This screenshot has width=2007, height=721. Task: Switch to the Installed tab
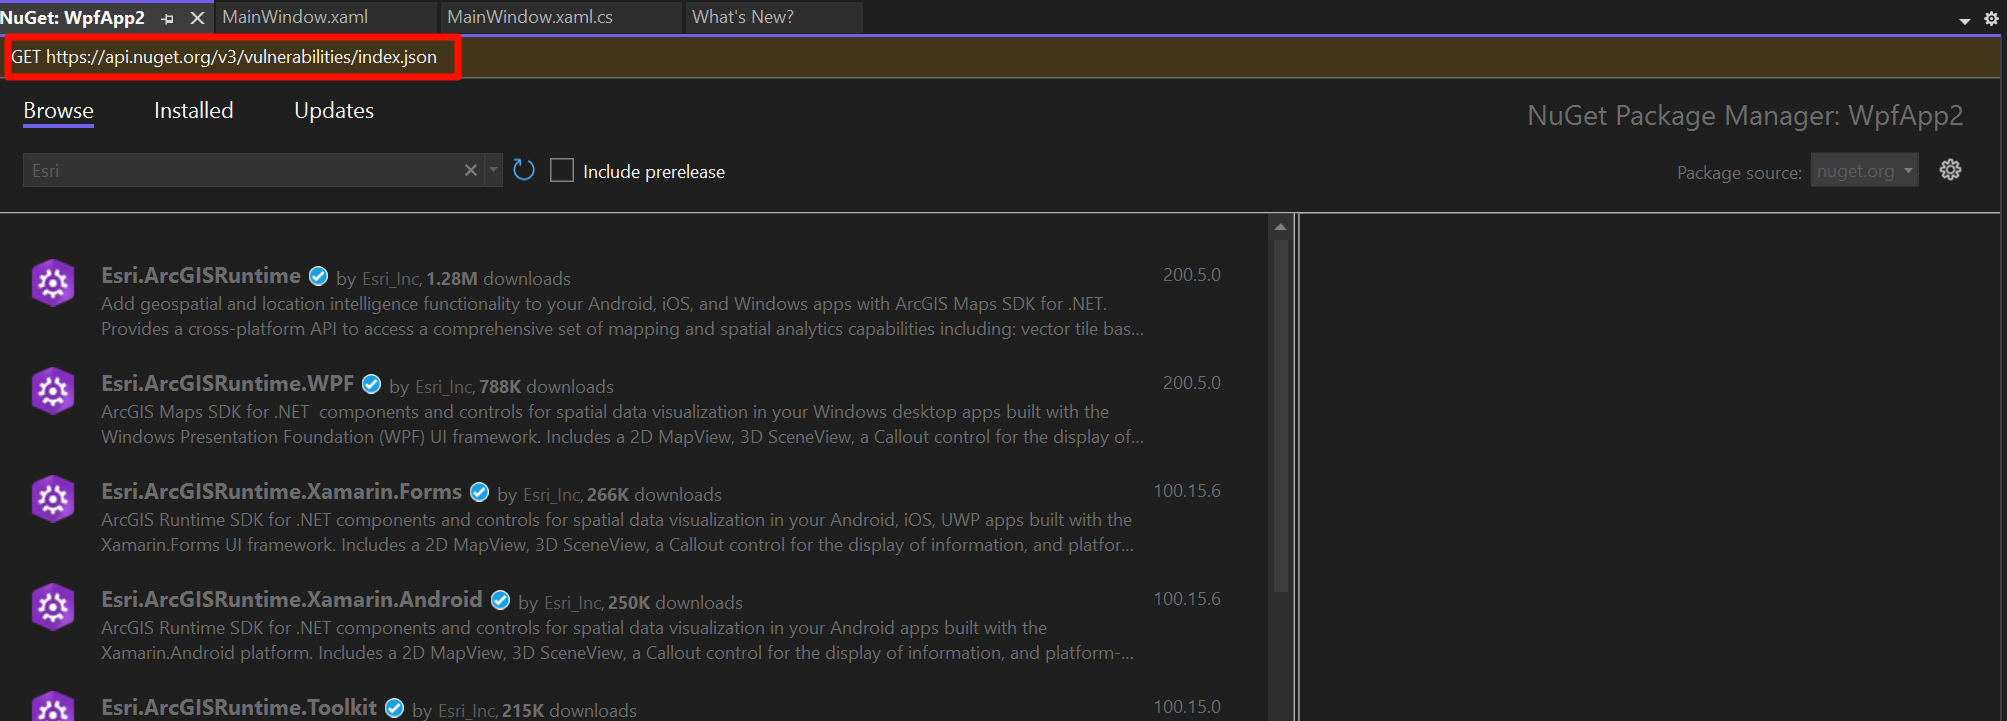(x=194, y=111)
